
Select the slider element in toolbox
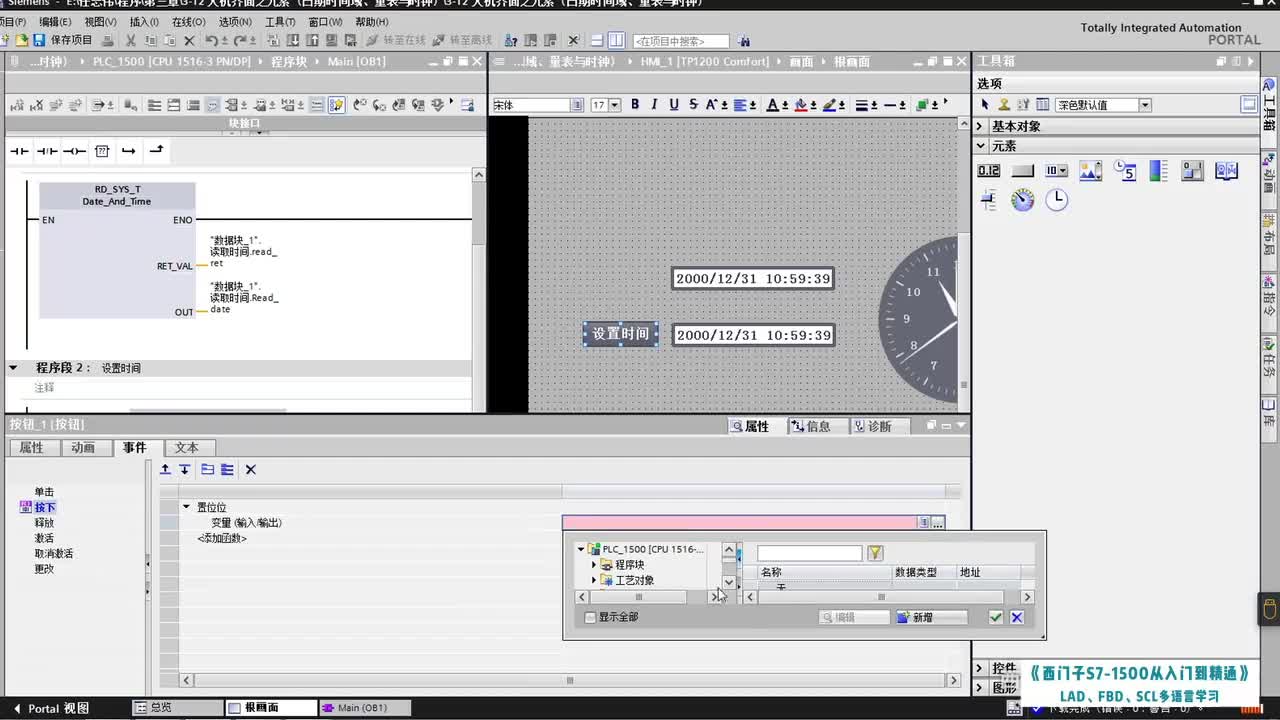pyautogui.click(x=989, y=200)
